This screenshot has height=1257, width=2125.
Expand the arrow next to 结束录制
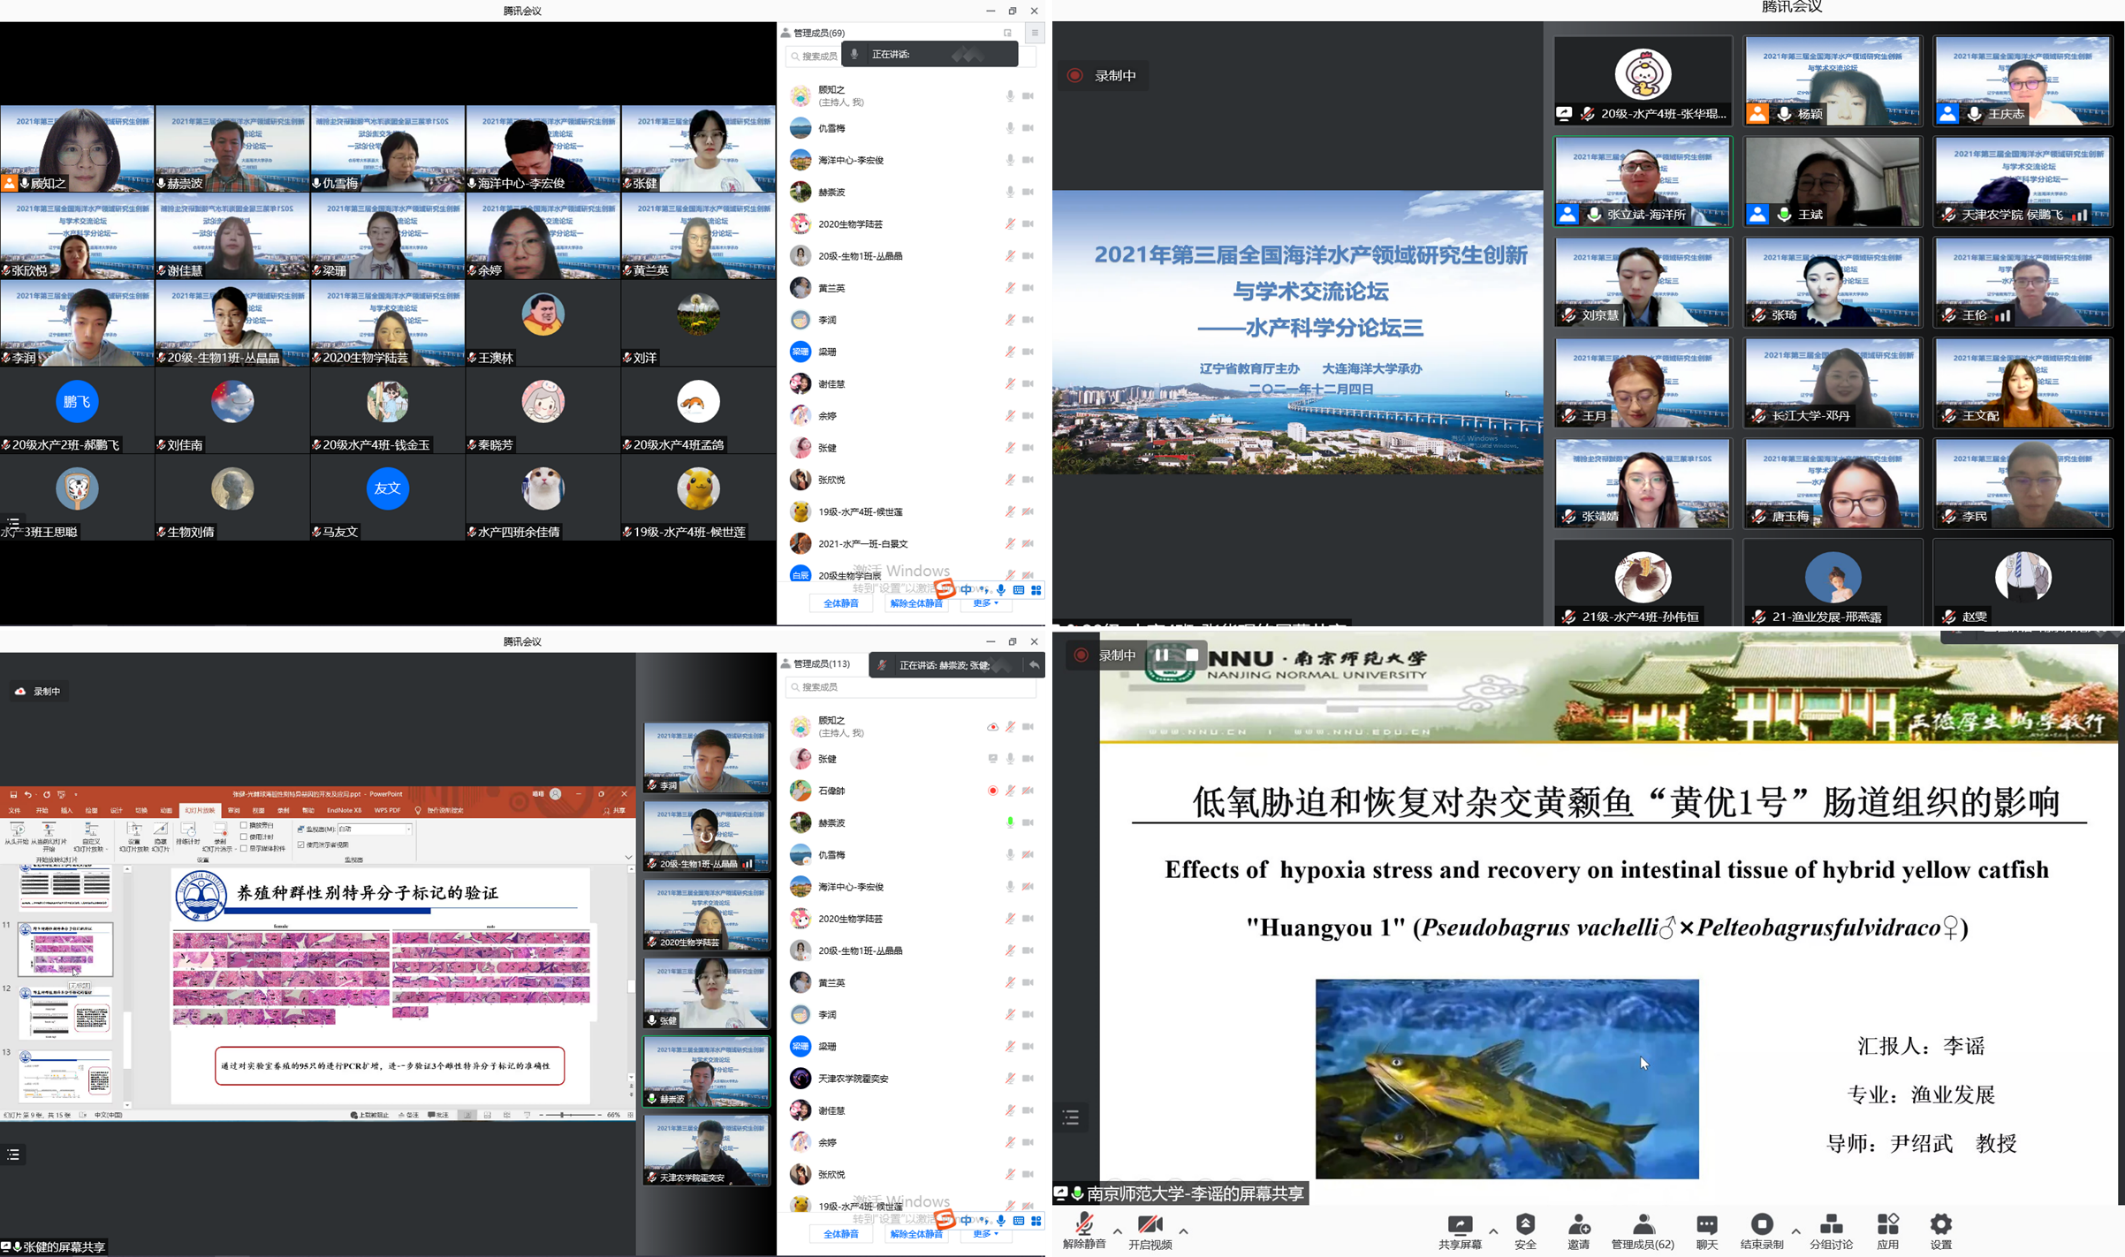(x=1796, y=1231)
